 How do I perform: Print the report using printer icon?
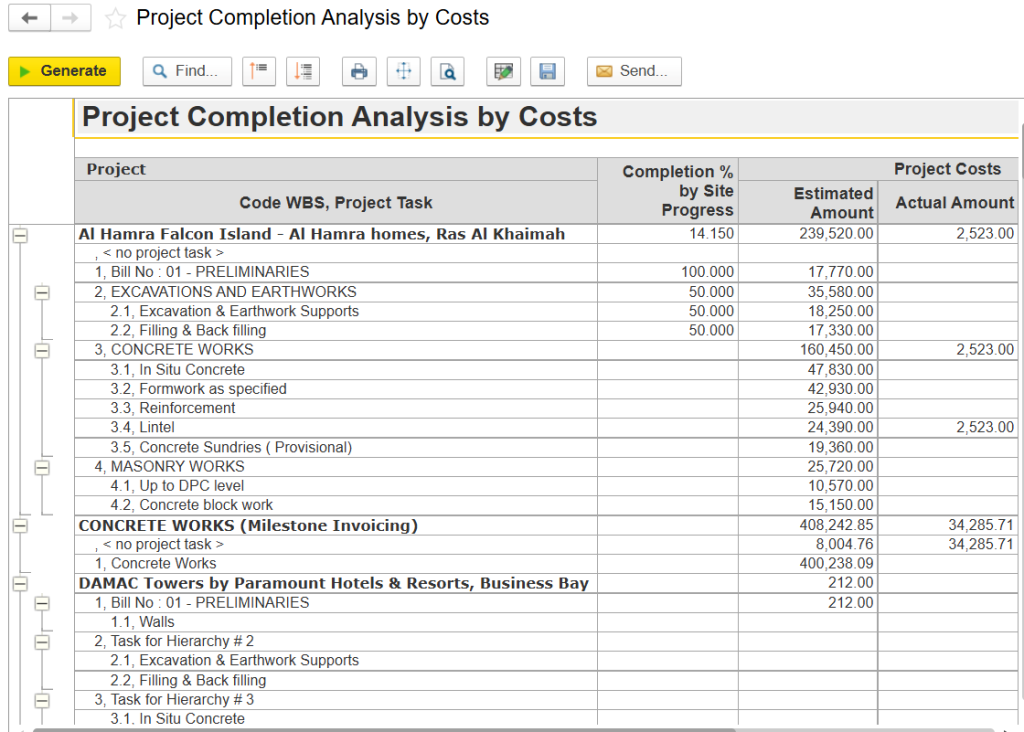(359, 71)
